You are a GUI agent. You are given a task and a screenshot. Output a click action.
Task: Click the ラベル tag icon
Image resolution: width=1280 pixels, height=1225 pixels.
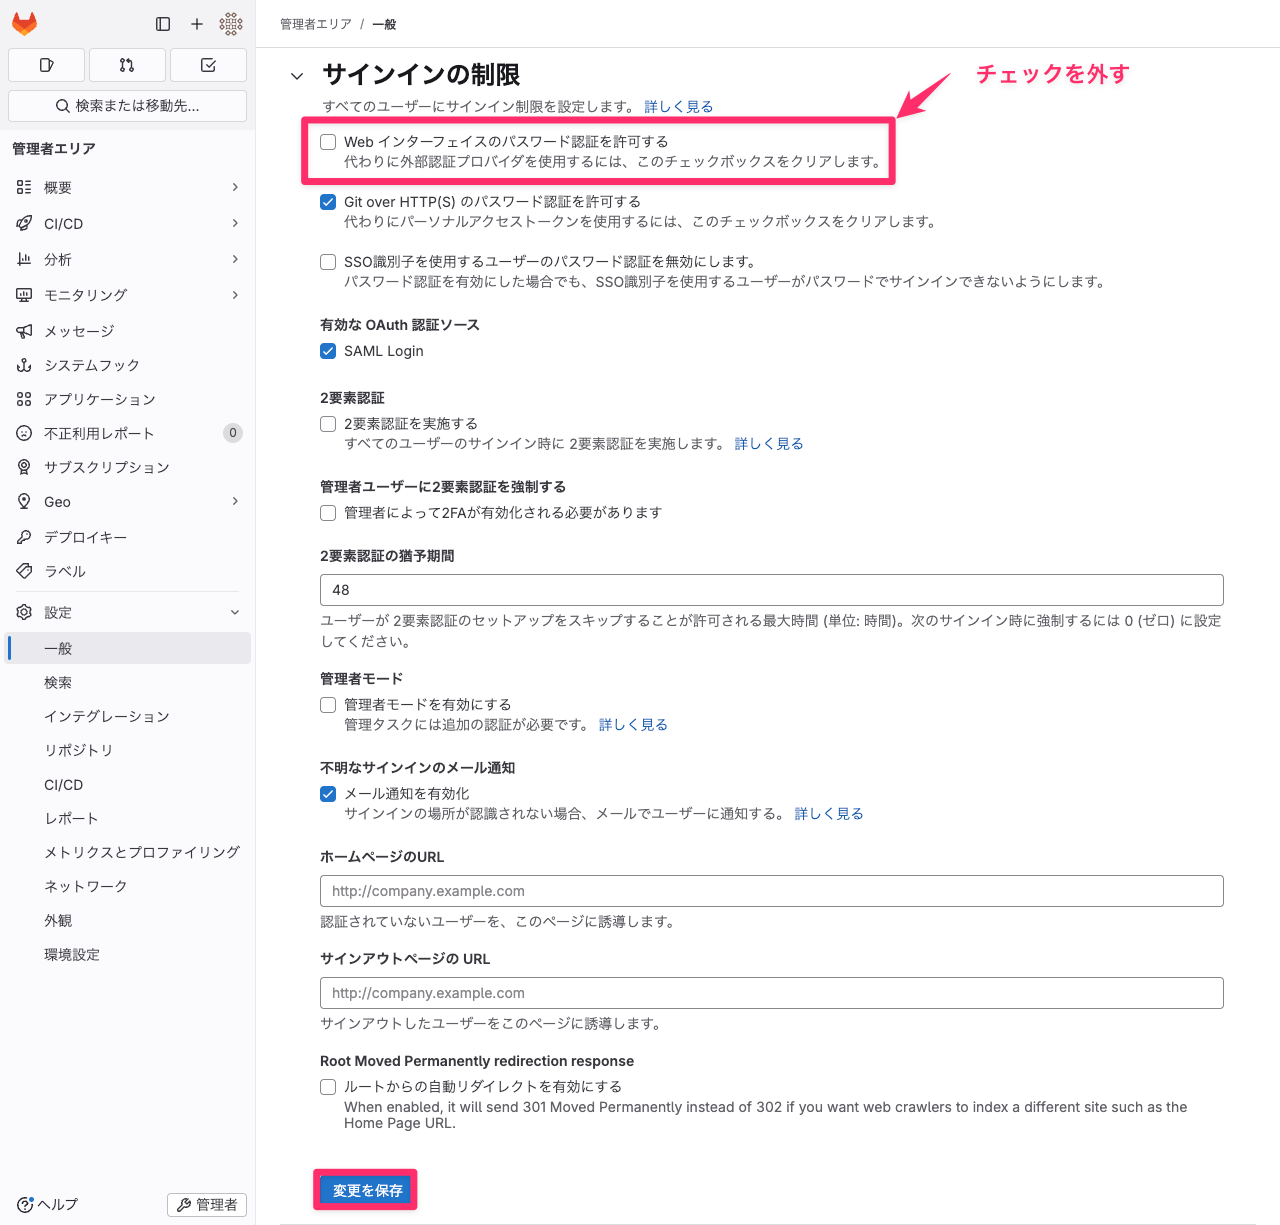24,571
